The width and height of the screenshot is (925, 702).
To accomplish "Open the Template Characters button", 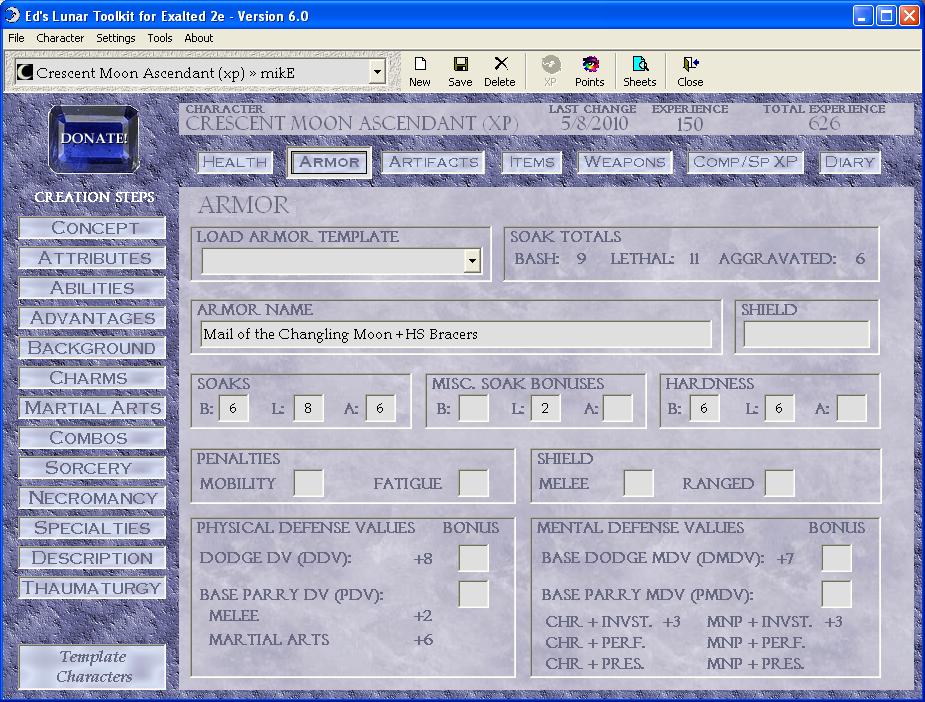I will pos(92,667).
